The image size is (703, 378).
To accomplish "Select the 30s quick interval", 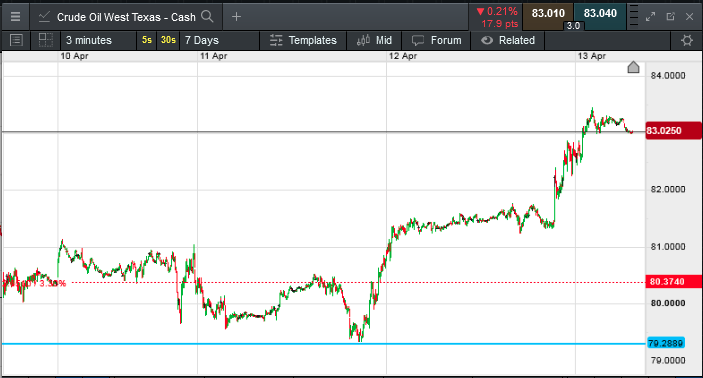I will (168, 40).
